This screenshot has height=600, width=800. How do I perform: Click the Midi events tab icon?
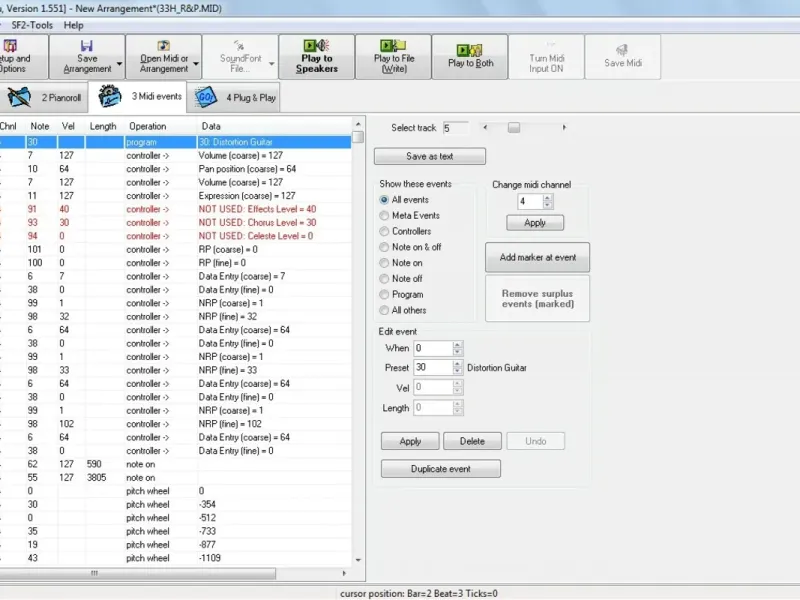[109, 96]
